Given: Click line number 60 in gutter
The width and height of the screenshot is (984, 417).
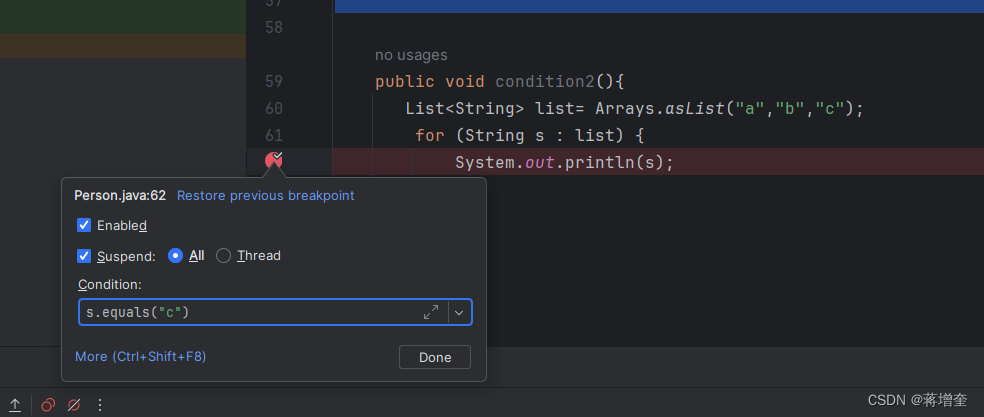Looking at the screenshot, I should click(274, 109).
